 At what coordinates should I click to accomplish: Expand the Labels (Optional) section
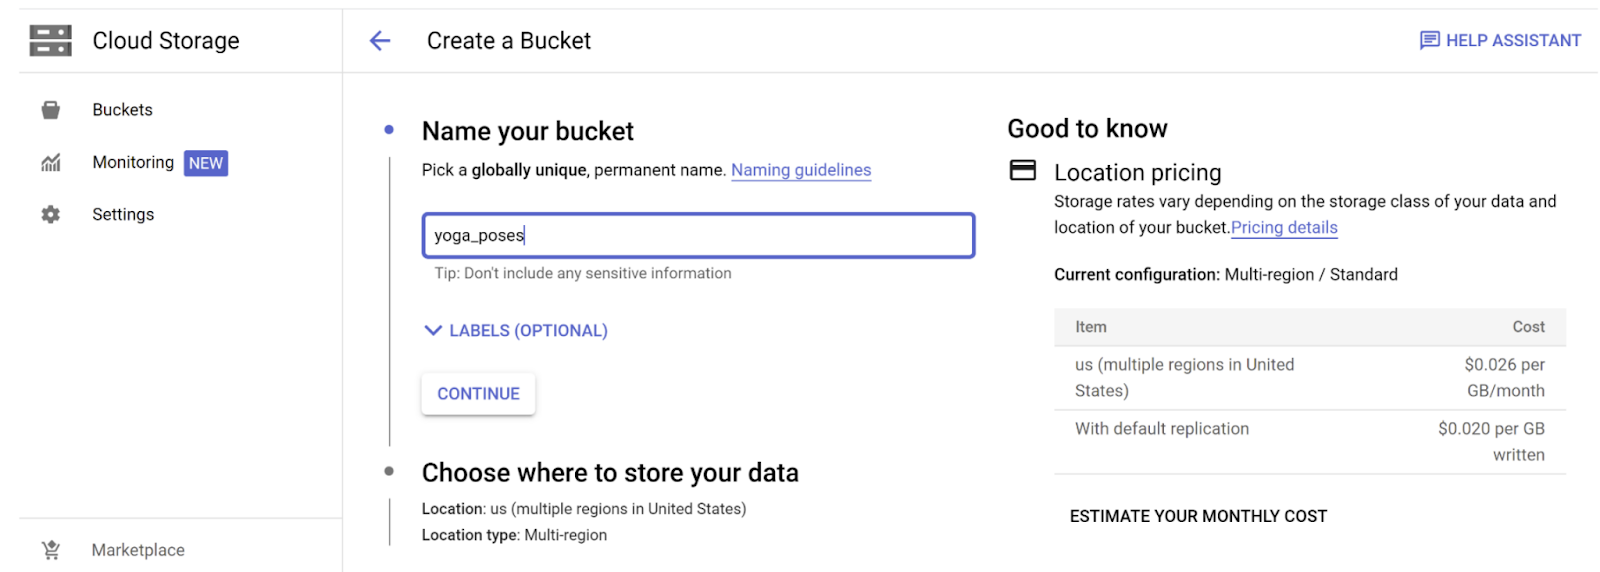(516, 331)
